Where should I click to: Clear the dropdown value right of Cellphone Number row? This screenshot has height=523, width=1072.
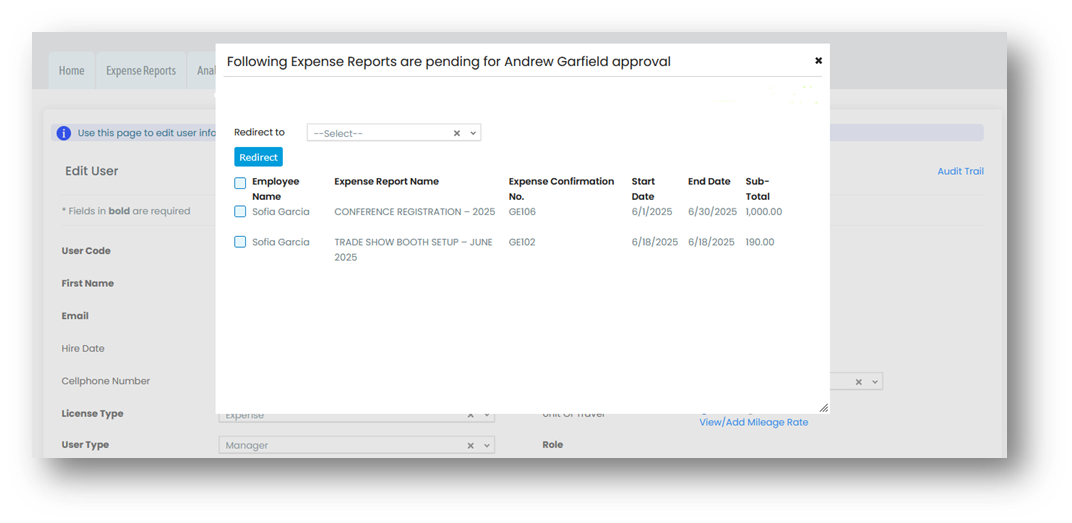[x=859, y=382]
